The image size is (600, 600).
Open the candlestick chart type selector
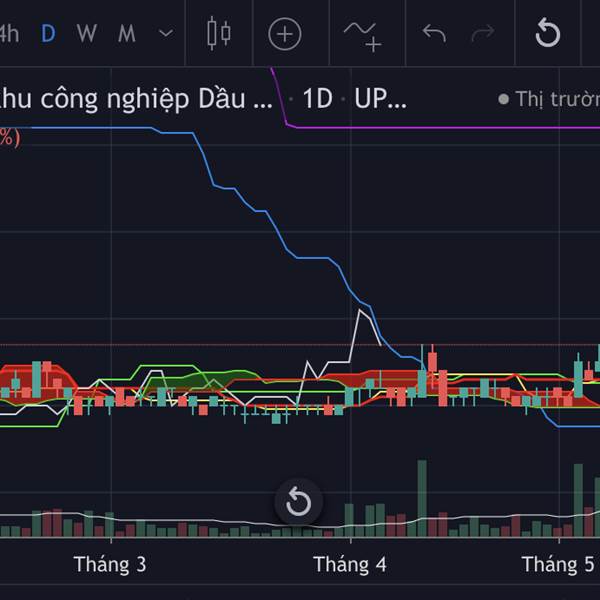(x=219, y=33)
